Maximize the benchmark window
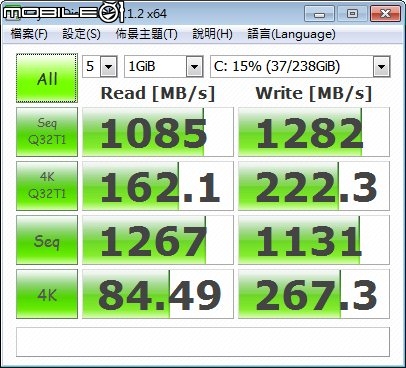Image resolution: width=406 pixels, height=368 pixels. pyautogui.click(x=352, y=14)
